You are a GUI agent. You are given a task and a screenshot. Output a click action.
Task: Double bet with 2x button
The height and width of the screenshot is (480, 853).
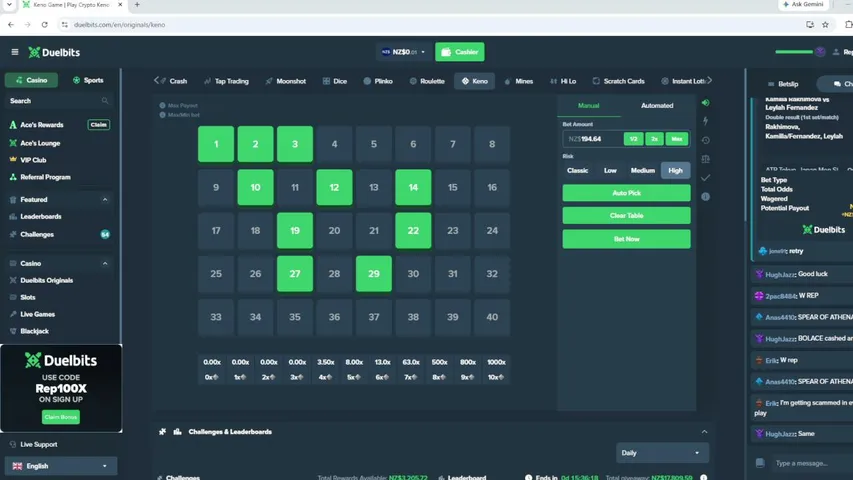(x=654, y=139)
